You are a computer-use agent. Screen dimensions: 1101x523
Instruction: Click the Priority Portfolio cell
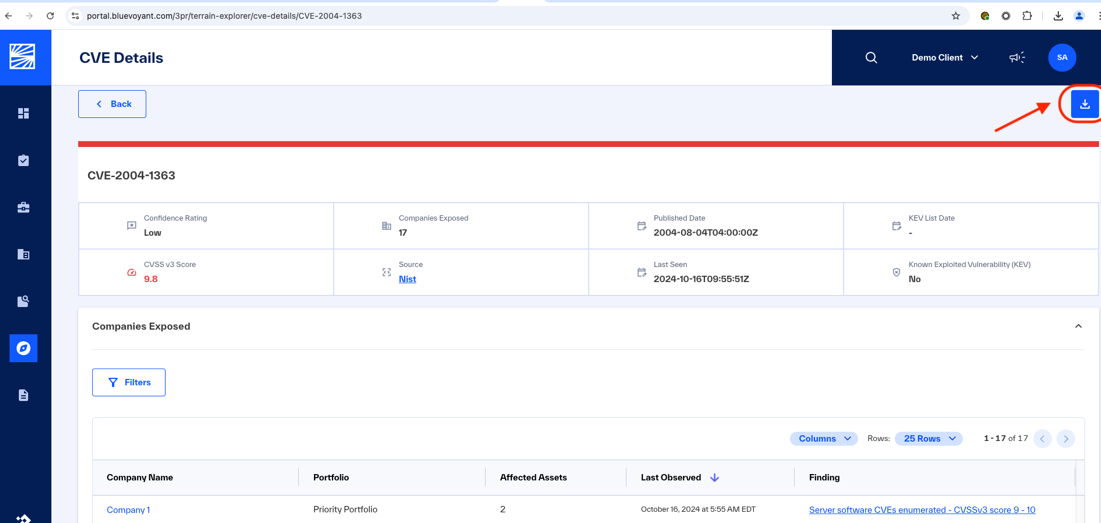point(346,510)
